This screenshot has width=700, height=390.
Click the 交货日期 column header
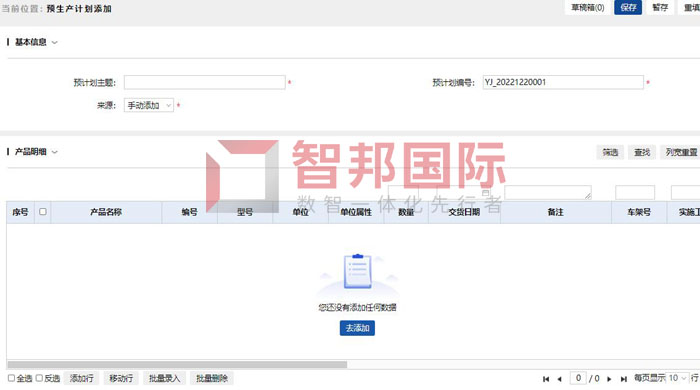(x=464, y=212)
